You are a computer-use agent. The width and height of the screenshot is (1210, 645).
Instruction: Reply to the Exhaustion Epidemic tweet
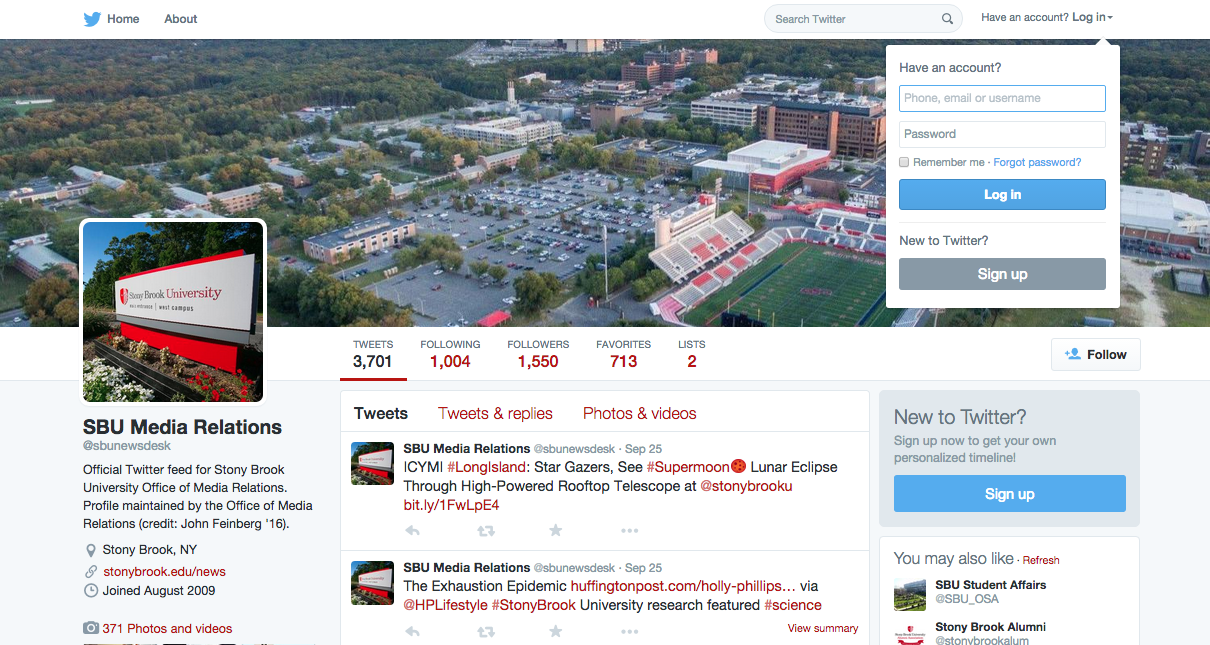(412, 632)
